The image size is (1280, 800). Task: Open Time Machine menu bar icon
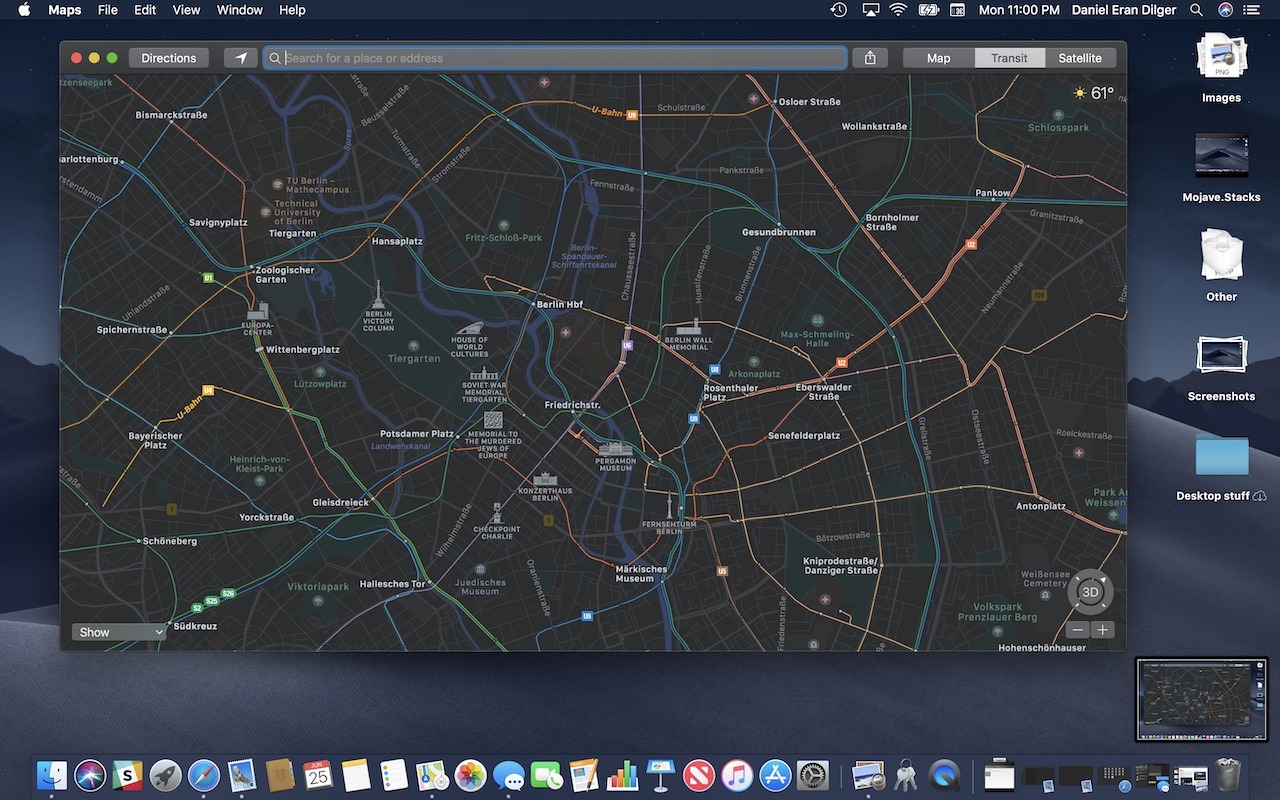pos(839,10)
